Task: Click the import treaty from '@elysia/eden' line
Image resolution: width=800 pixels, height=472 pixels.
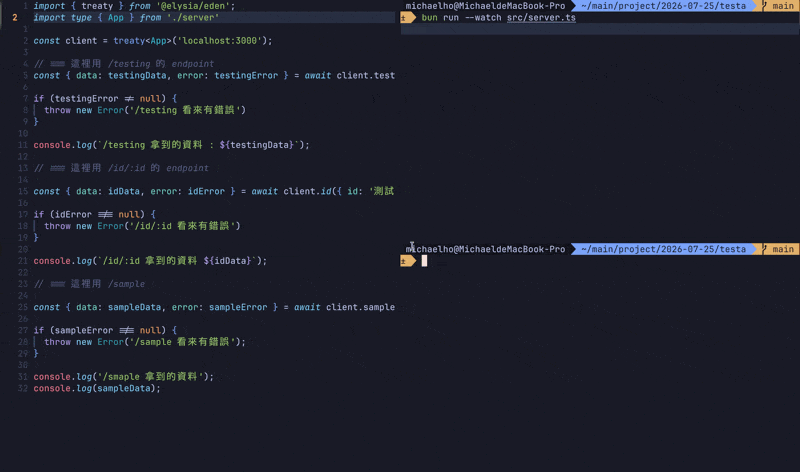Action: (x=134, y=6)
